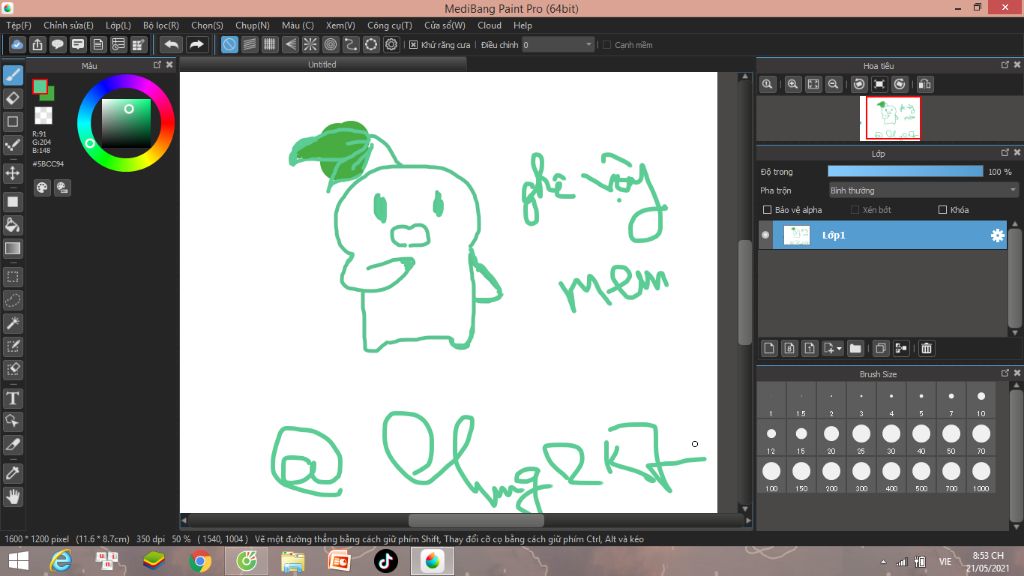The width and height of the screenshot is (1024, 576).
Task: Enable radial snap guide
Action: (310, 44)
